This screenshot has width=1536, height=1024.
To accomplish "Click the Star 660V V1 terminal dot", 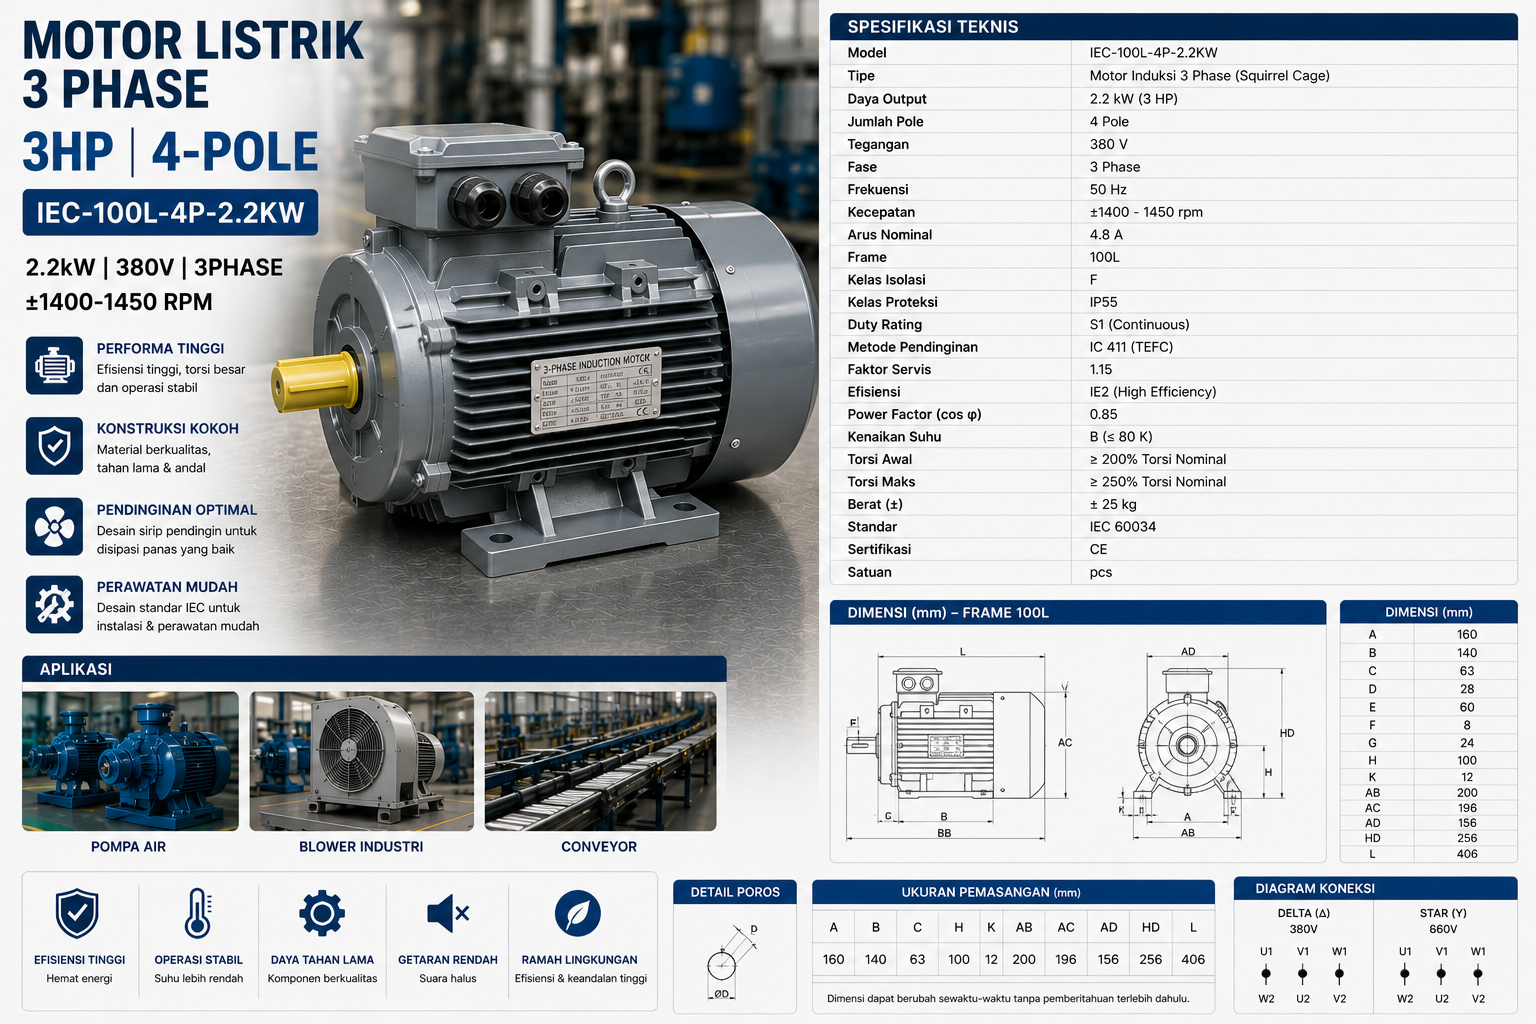I will click(x=1441, y=973).
